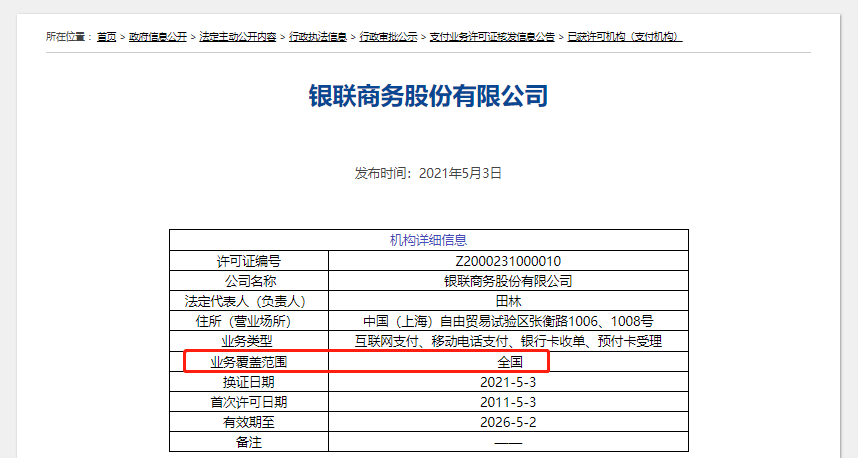Screen dimensions: 858x458
Task: Select the address 中国（上海）自由贸易试验区张衡路1006、1008号
Action: pyautogui.click(x=508, y=321)
